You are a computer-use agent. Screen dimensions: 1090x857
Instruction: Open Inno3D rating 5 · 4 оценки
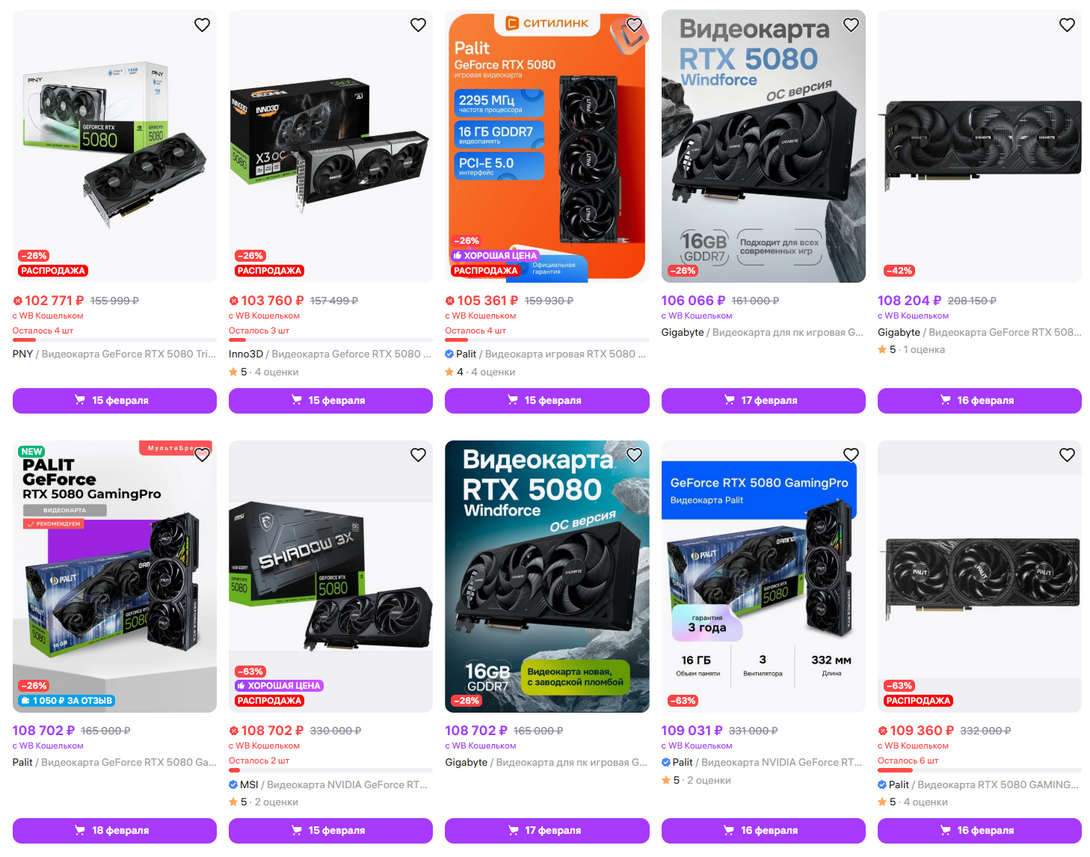pyautogui.click(x=263, y=372)
